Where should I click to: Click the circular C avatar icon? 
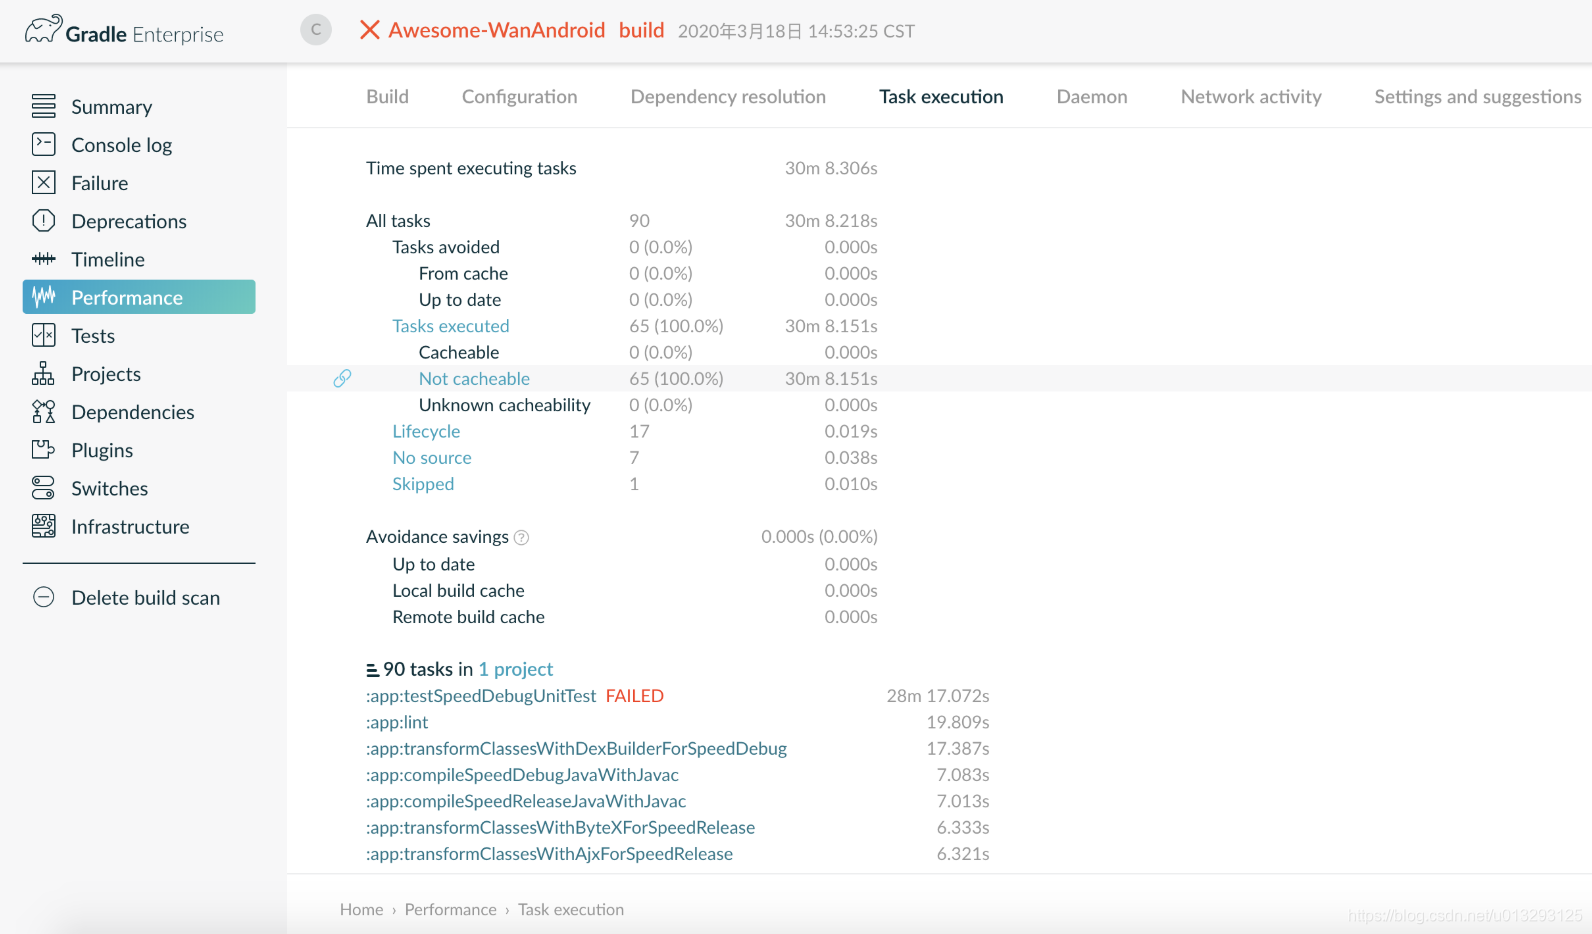[316, 30]
